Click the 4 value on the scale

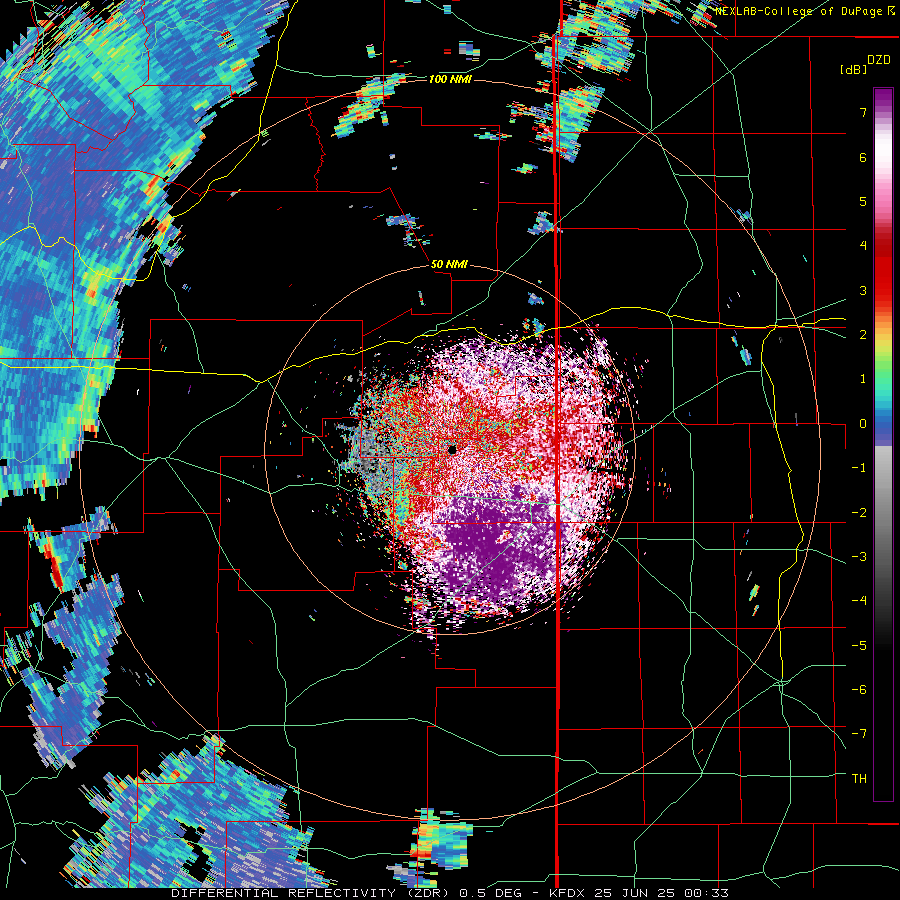point(863,246)
